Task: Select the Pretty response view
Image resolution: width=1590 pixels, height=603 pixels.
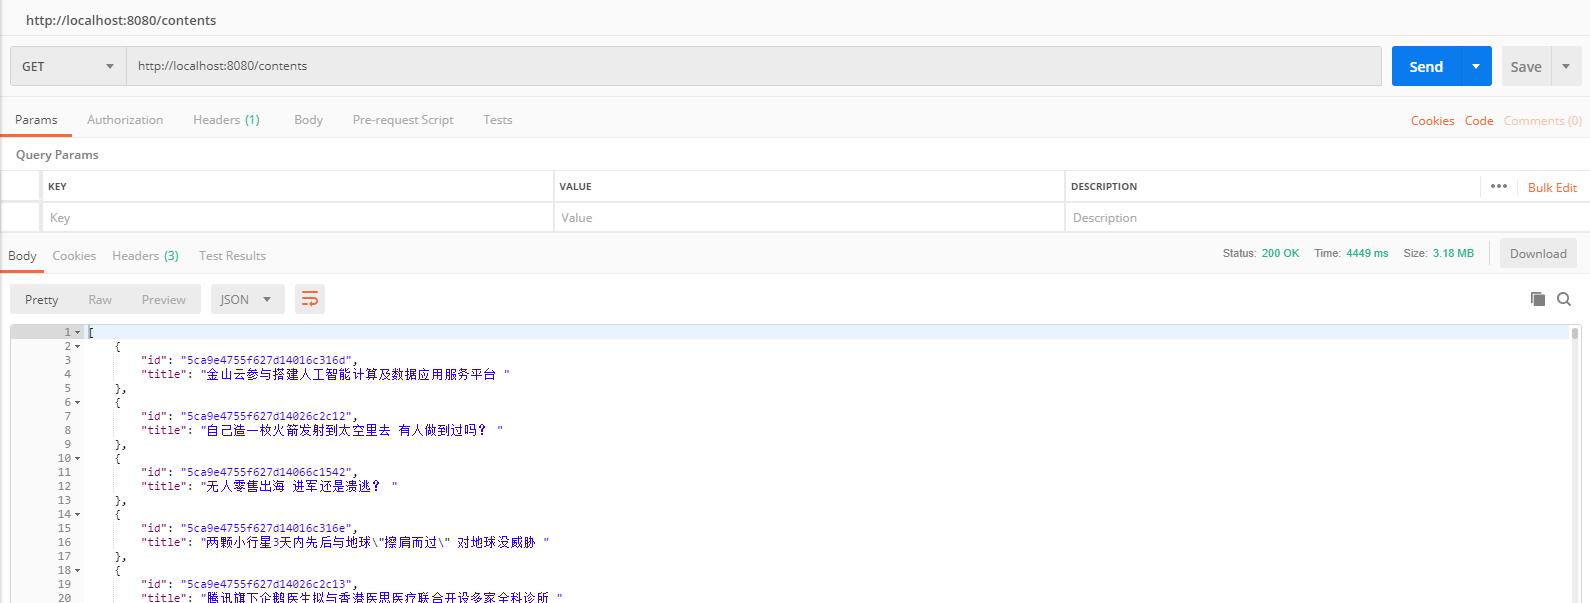Action: tap(42, 299)
